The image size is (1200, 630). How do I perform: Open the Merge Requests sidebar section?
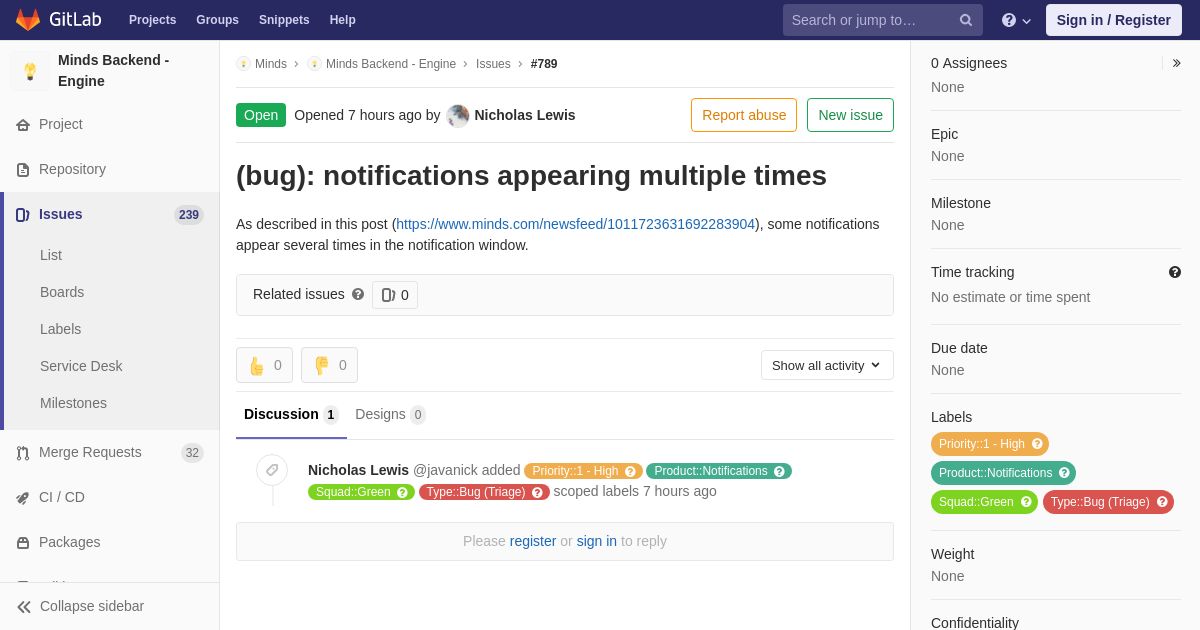[x=110, y=452]
